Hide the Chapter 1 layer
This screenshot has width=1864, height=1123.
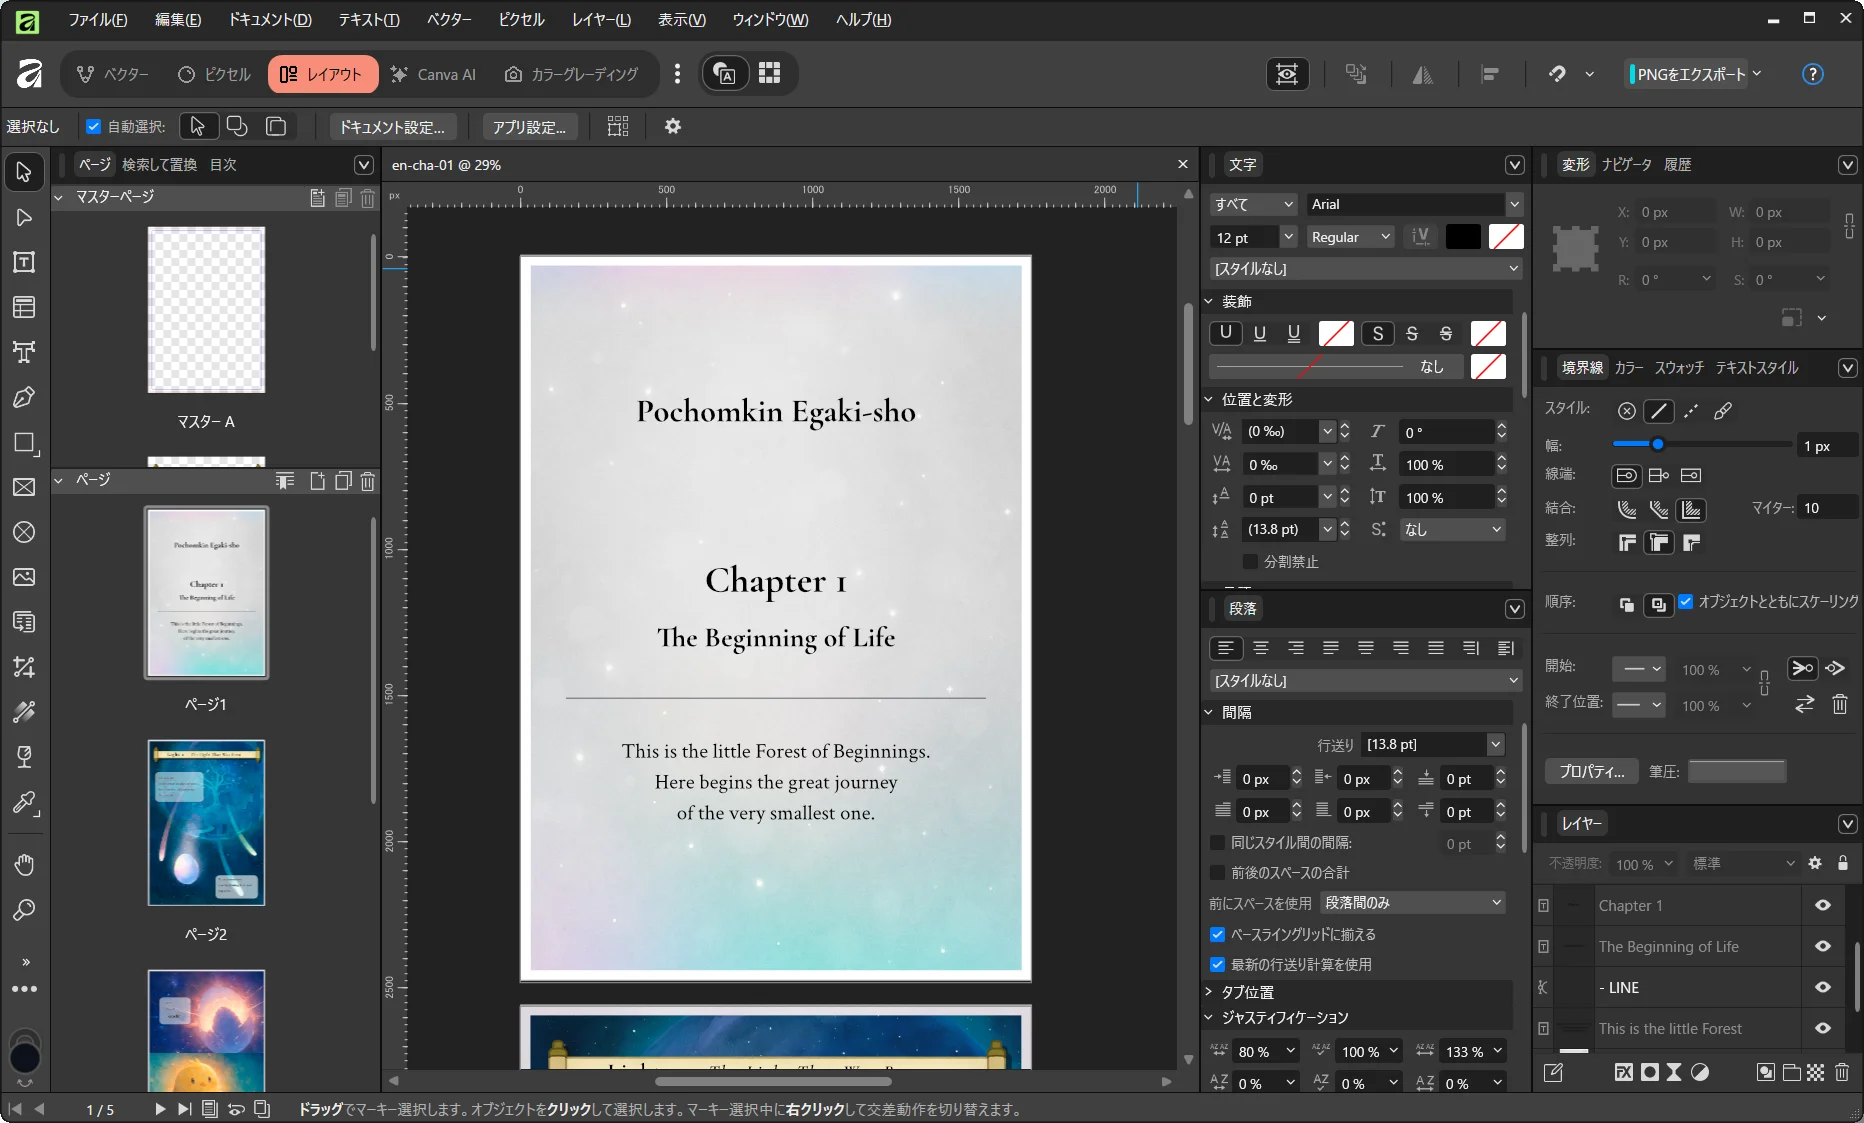1822,905
